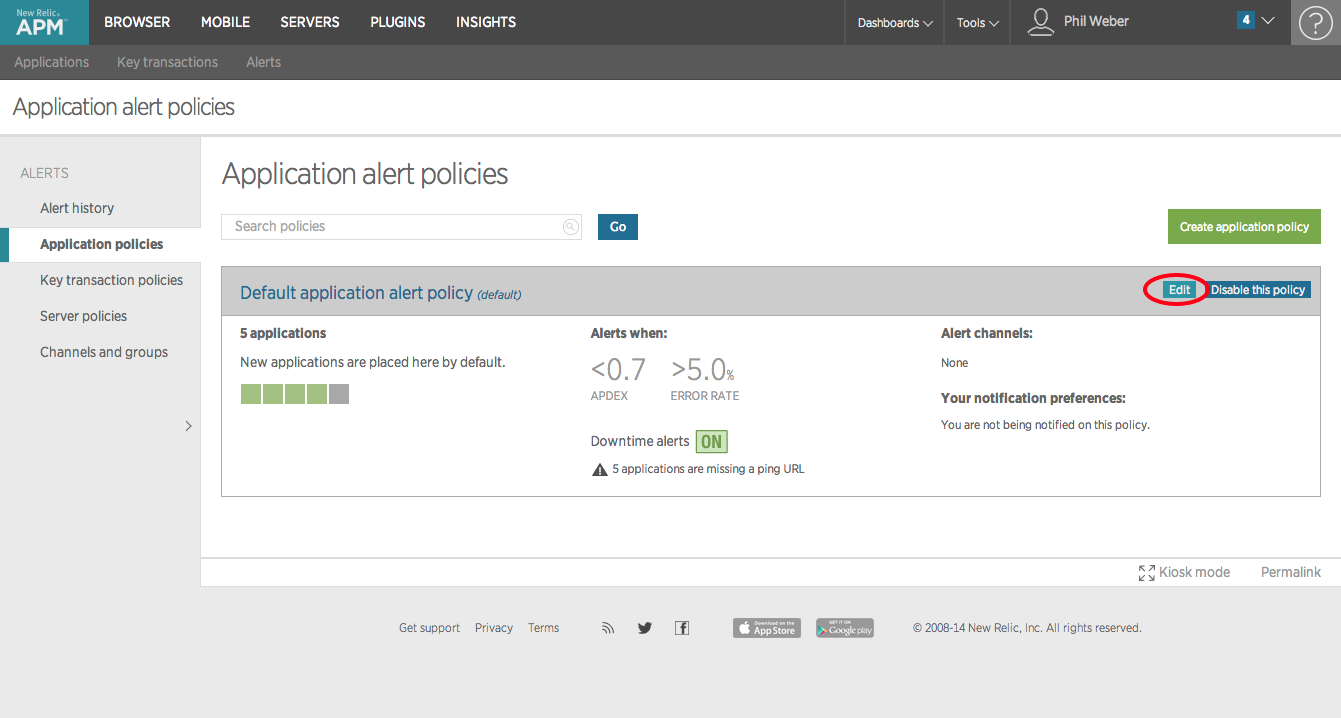
Task: Open the SERVERS menu
Action: pyautogui.click(x=310, y=22)
